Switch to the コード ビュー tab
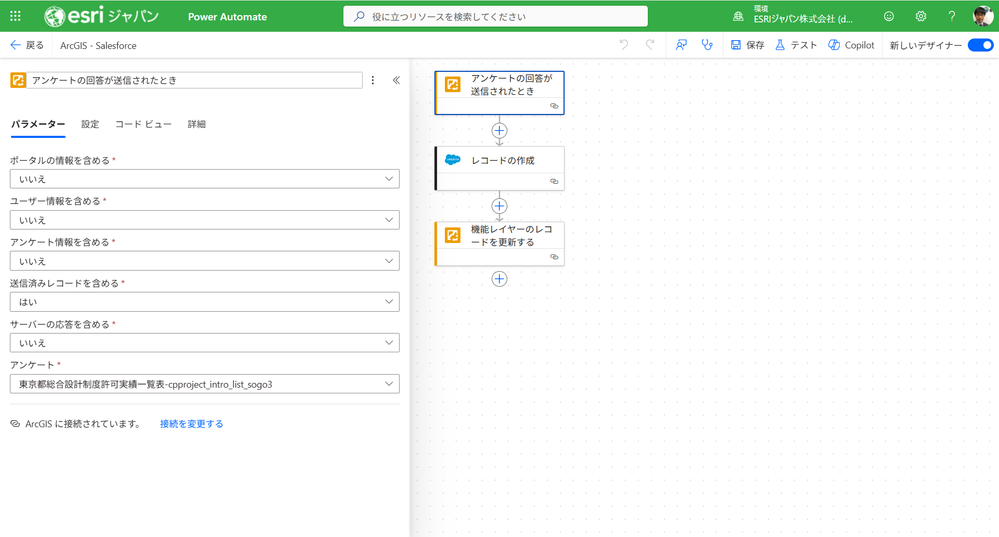999x537 pixels. pyautogui.click(x=143, y=124)
